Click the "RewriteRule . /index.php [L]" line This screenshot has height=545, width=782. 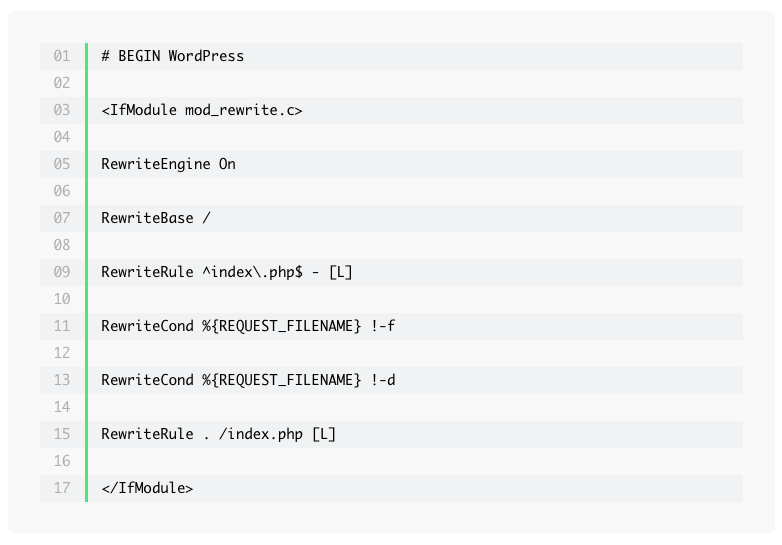pos(219,434)
